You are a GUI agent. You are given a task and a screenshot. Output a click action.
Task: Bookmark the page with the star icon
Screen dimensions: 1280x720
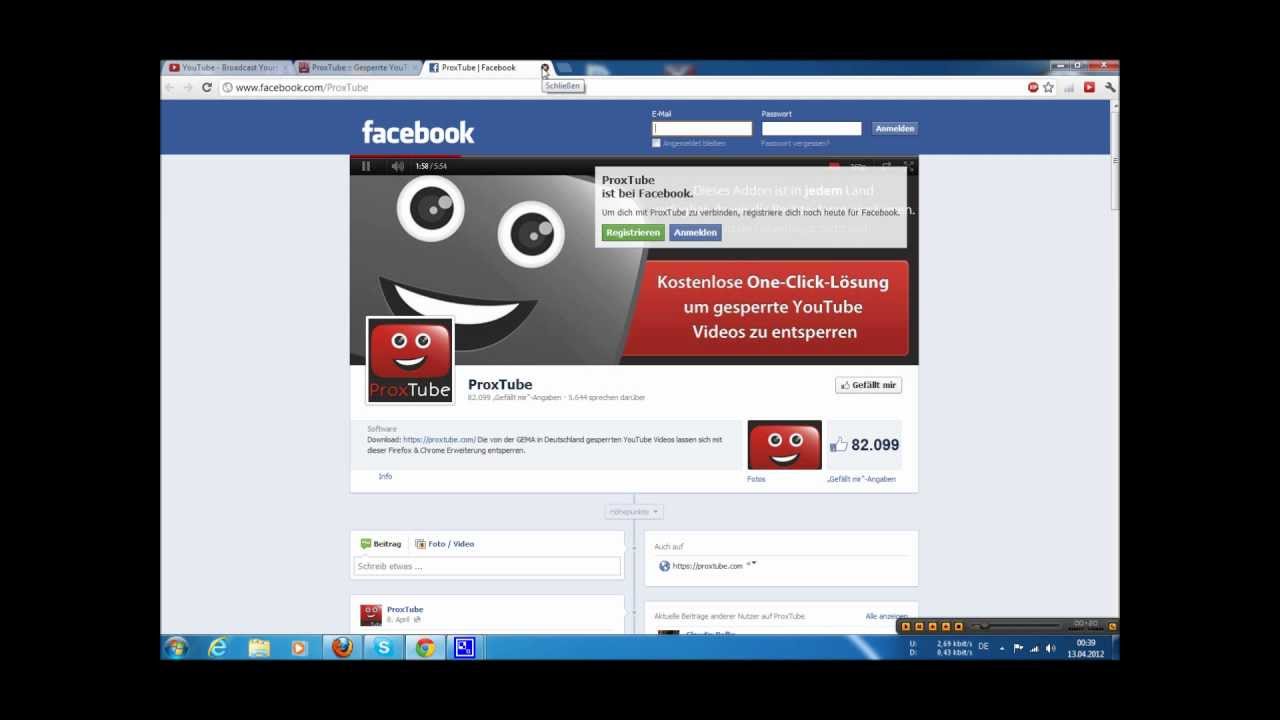click(x=1048, y=87)
